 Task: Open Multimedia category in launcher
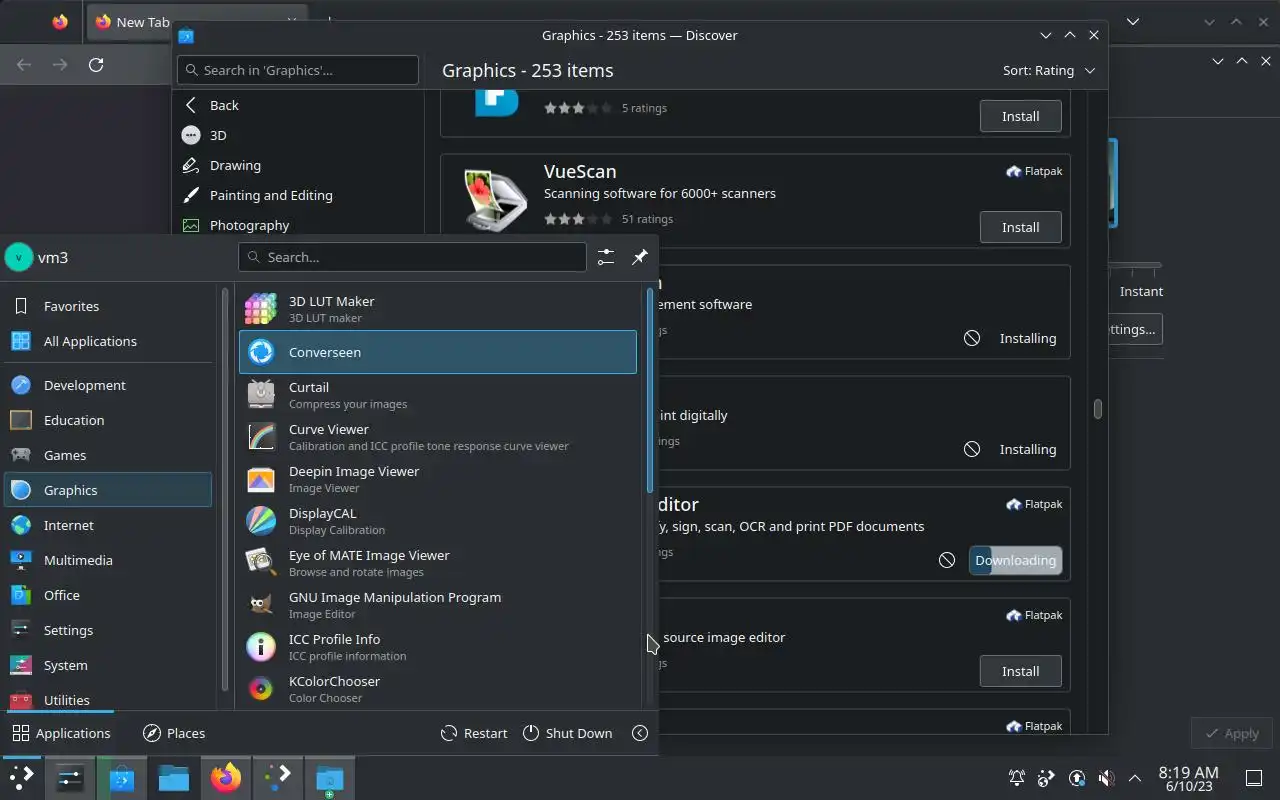pyautogui.click(x=108, y=560)
